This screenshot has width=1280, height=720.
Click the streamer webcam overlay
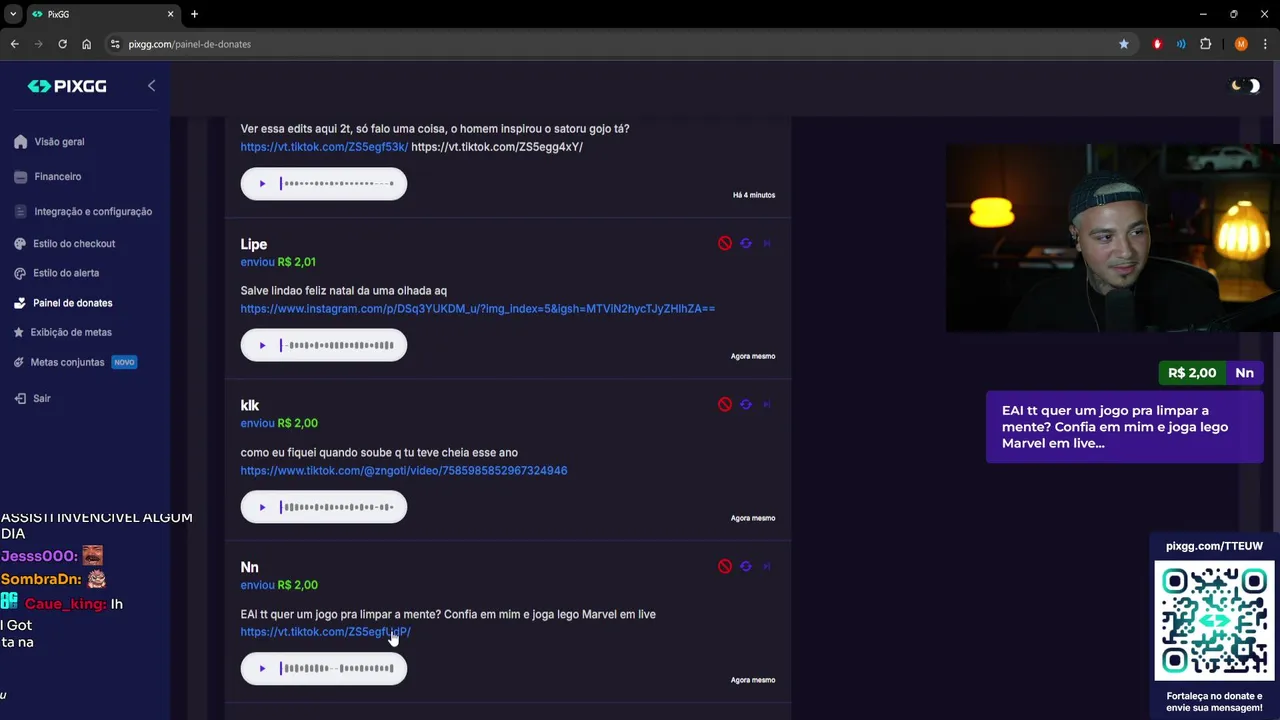tap(1112, 238)
